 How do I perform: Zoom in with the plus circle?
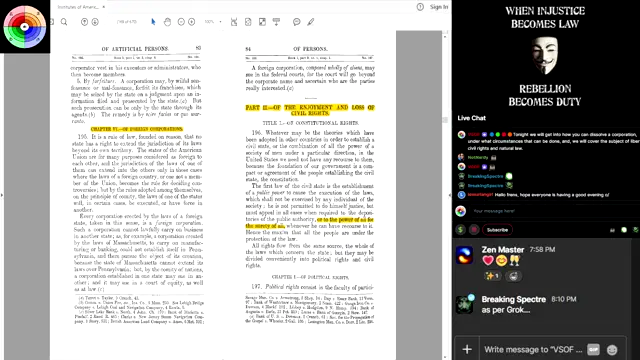pyautogui.click(x=191, y=22)
